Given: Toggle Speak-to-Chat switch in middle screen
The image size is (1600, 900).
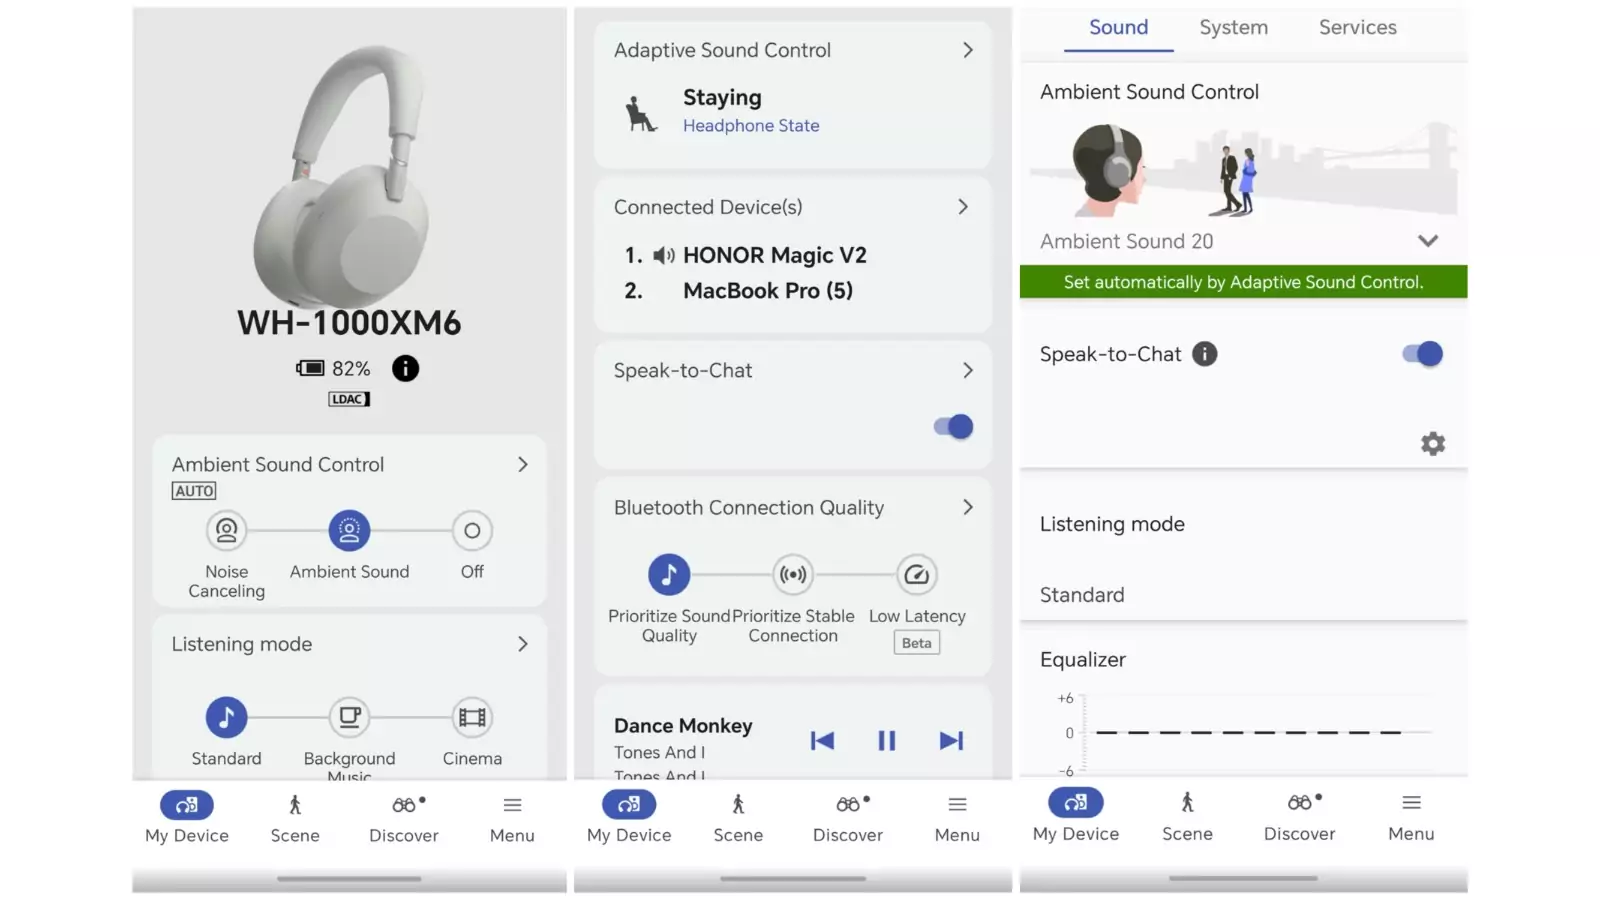Looking at the screenshot, I should 953,427.
